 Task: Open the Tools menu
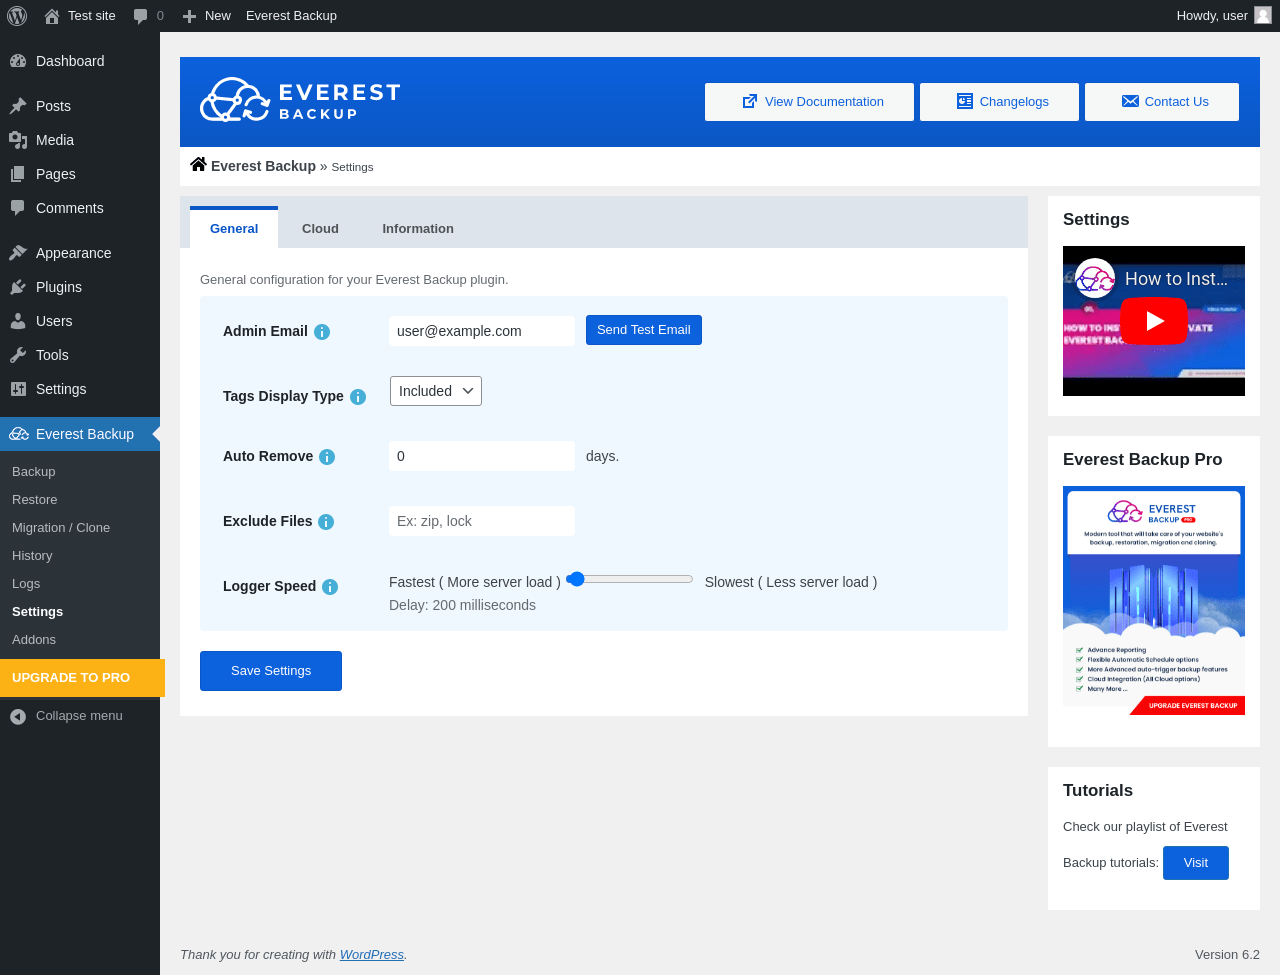80,355
